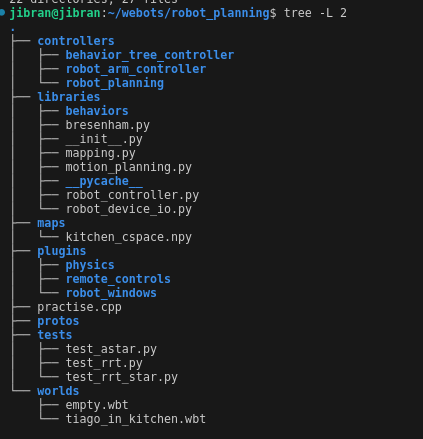Screen dimensions: 423x439
Task: Click robot_planning under controllers
Action: (115, 83)
